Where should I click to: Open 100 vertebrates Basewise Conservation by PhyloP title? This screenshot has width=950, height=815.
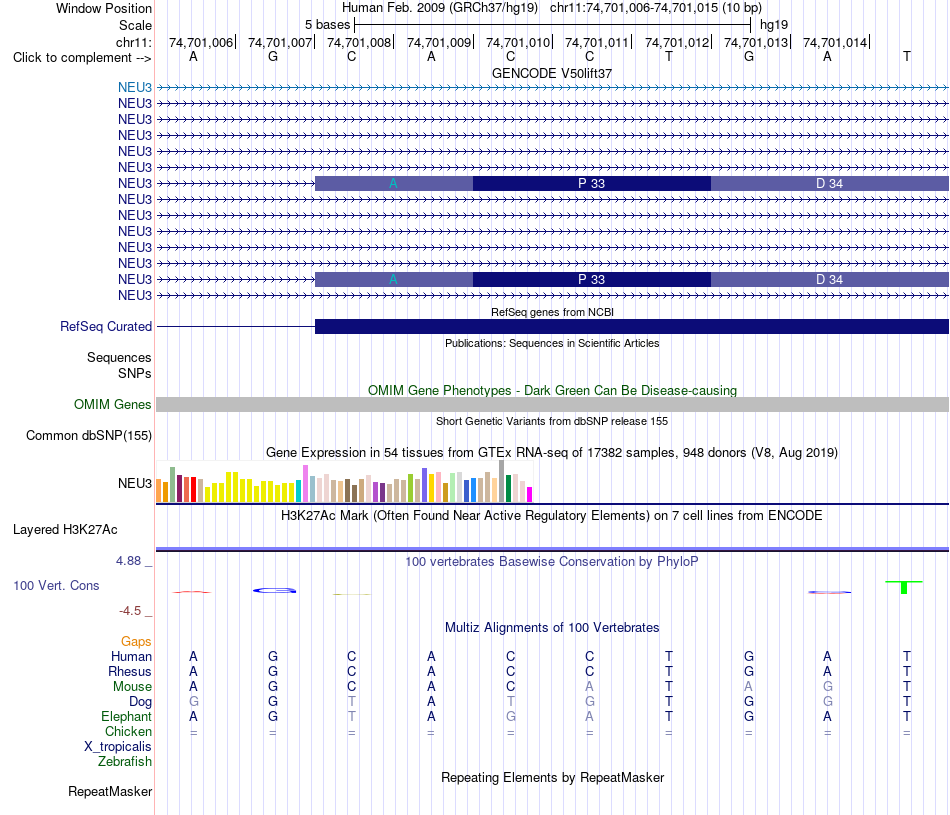click(552, 562)
